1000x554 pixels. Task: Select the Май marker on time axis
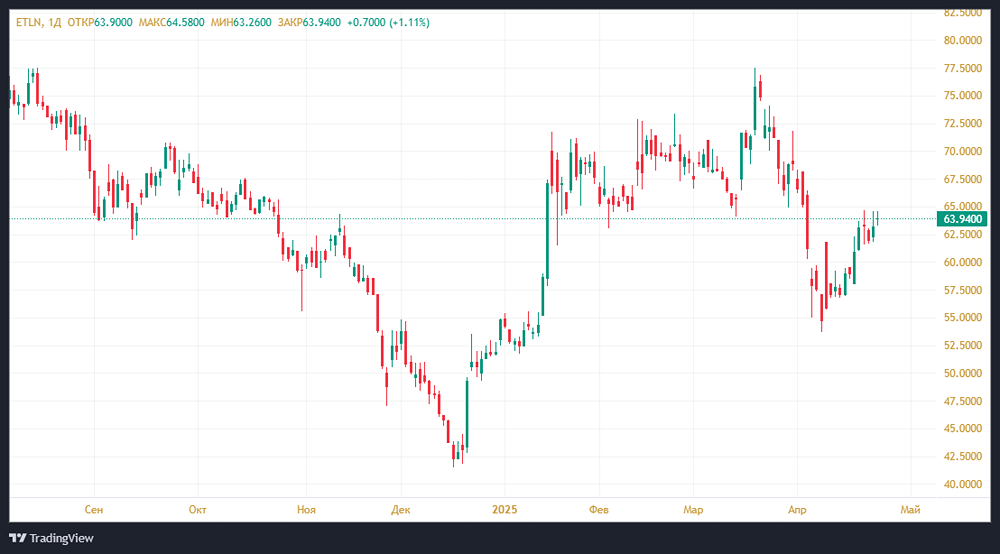[x=910, y=510]
